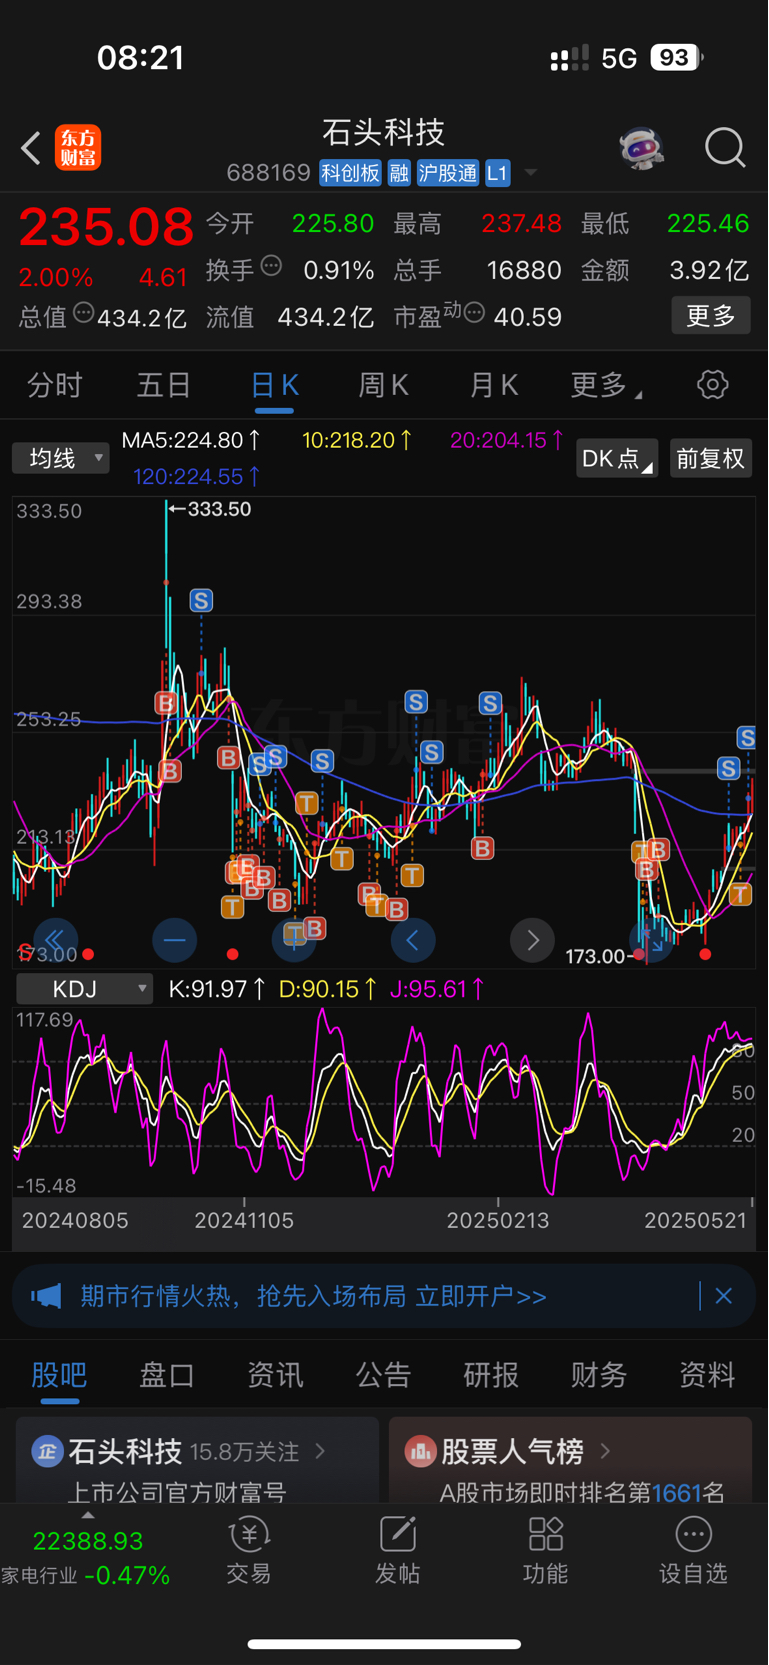769x1665 pixels.
Task: Open the robot assistant icon
Action: point(641,148)
